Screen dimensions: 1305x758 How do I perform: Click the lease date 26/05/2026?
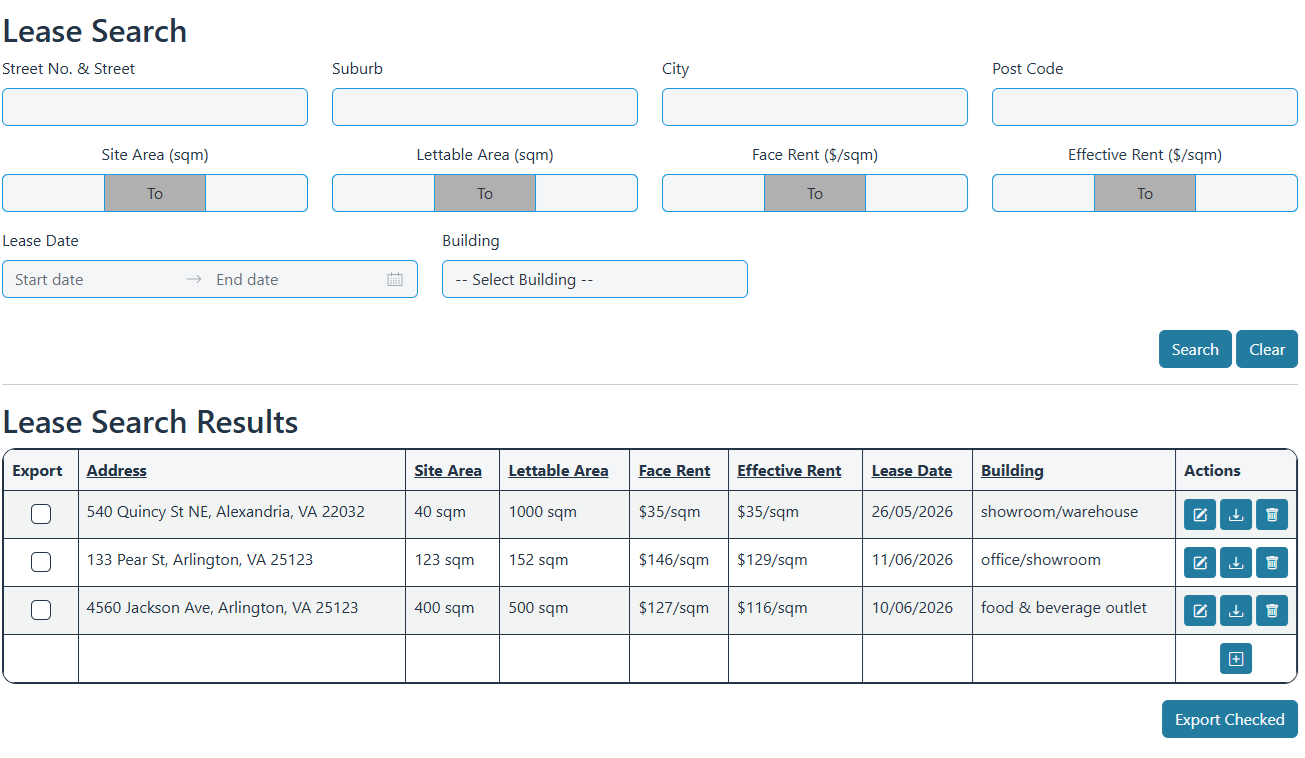912,512
